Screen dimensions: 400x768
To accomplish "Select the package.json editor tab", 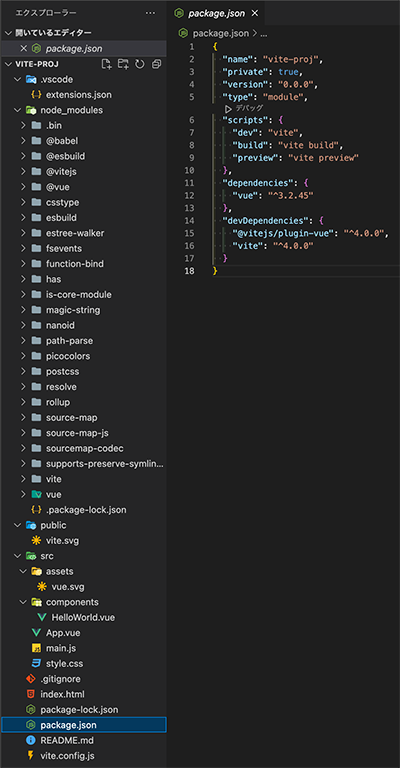I will 215,13.
